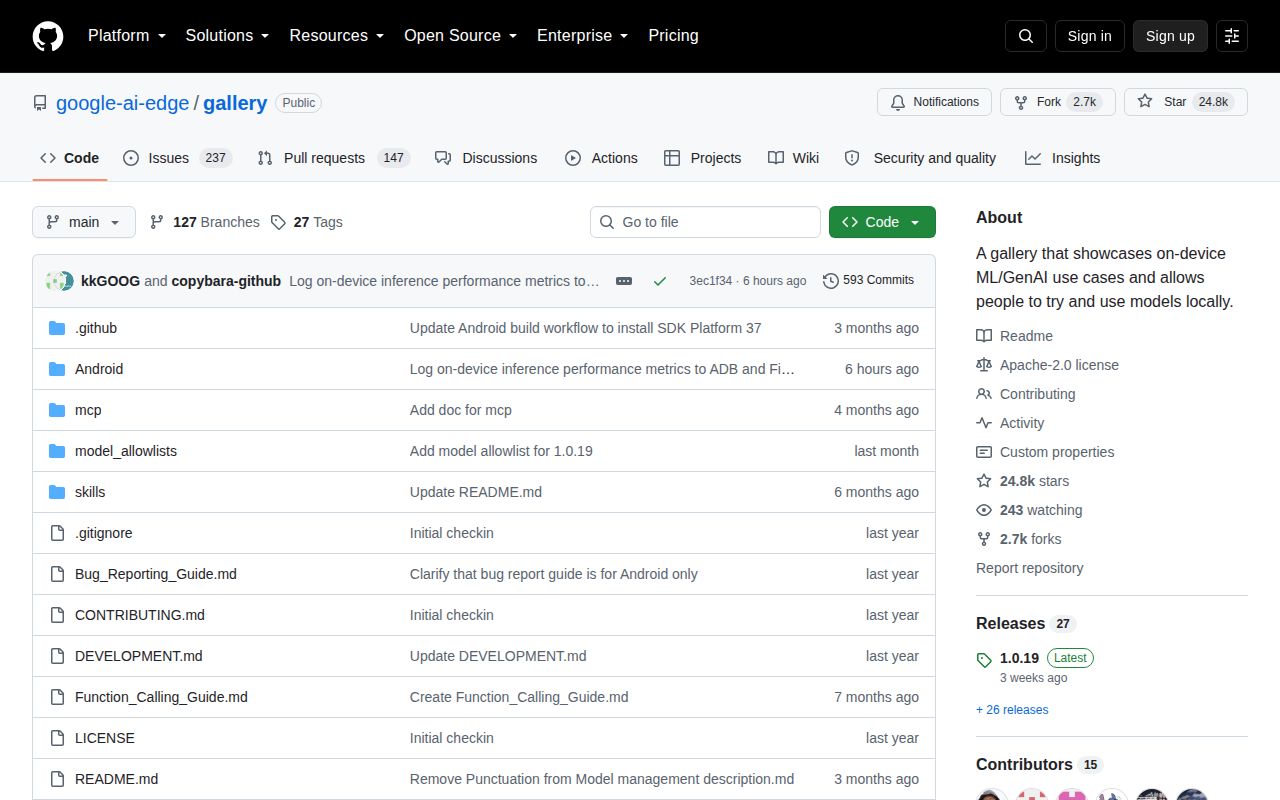Click the skills folder icon
Screen dimensions: 1280x800
pos(57,492)
